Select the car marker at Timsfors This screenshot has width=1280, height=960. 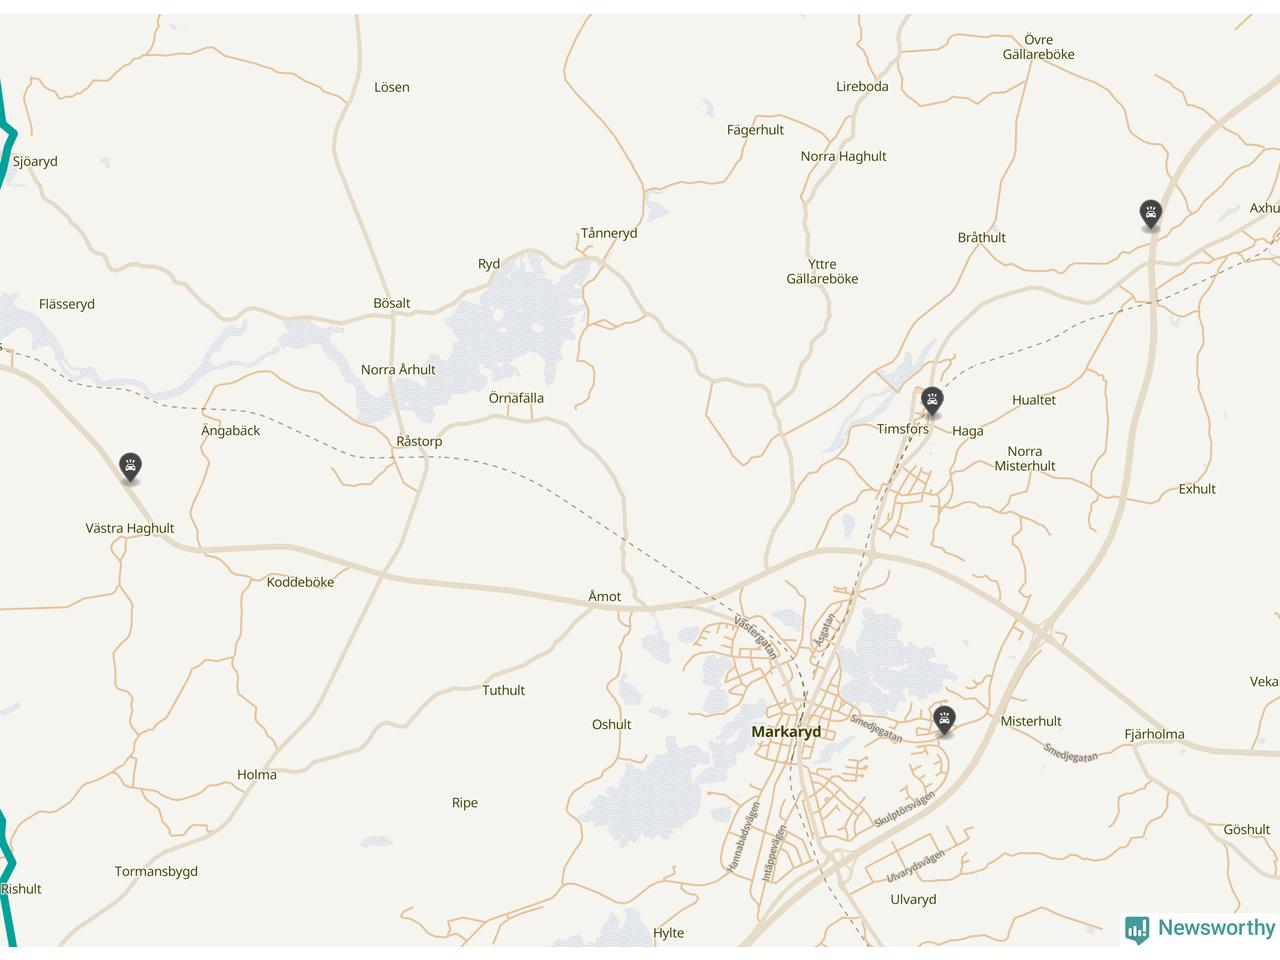pos(932,402)
